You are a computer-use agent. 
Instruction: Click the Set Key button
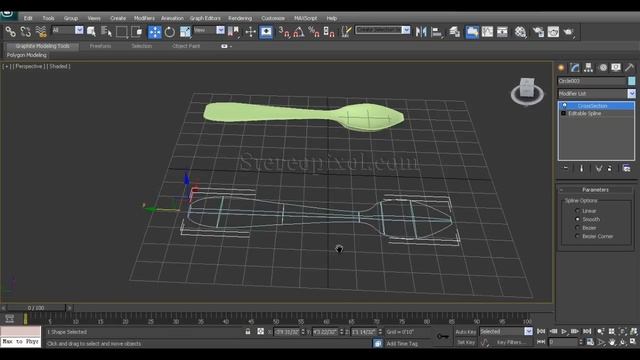click(465, 342)
